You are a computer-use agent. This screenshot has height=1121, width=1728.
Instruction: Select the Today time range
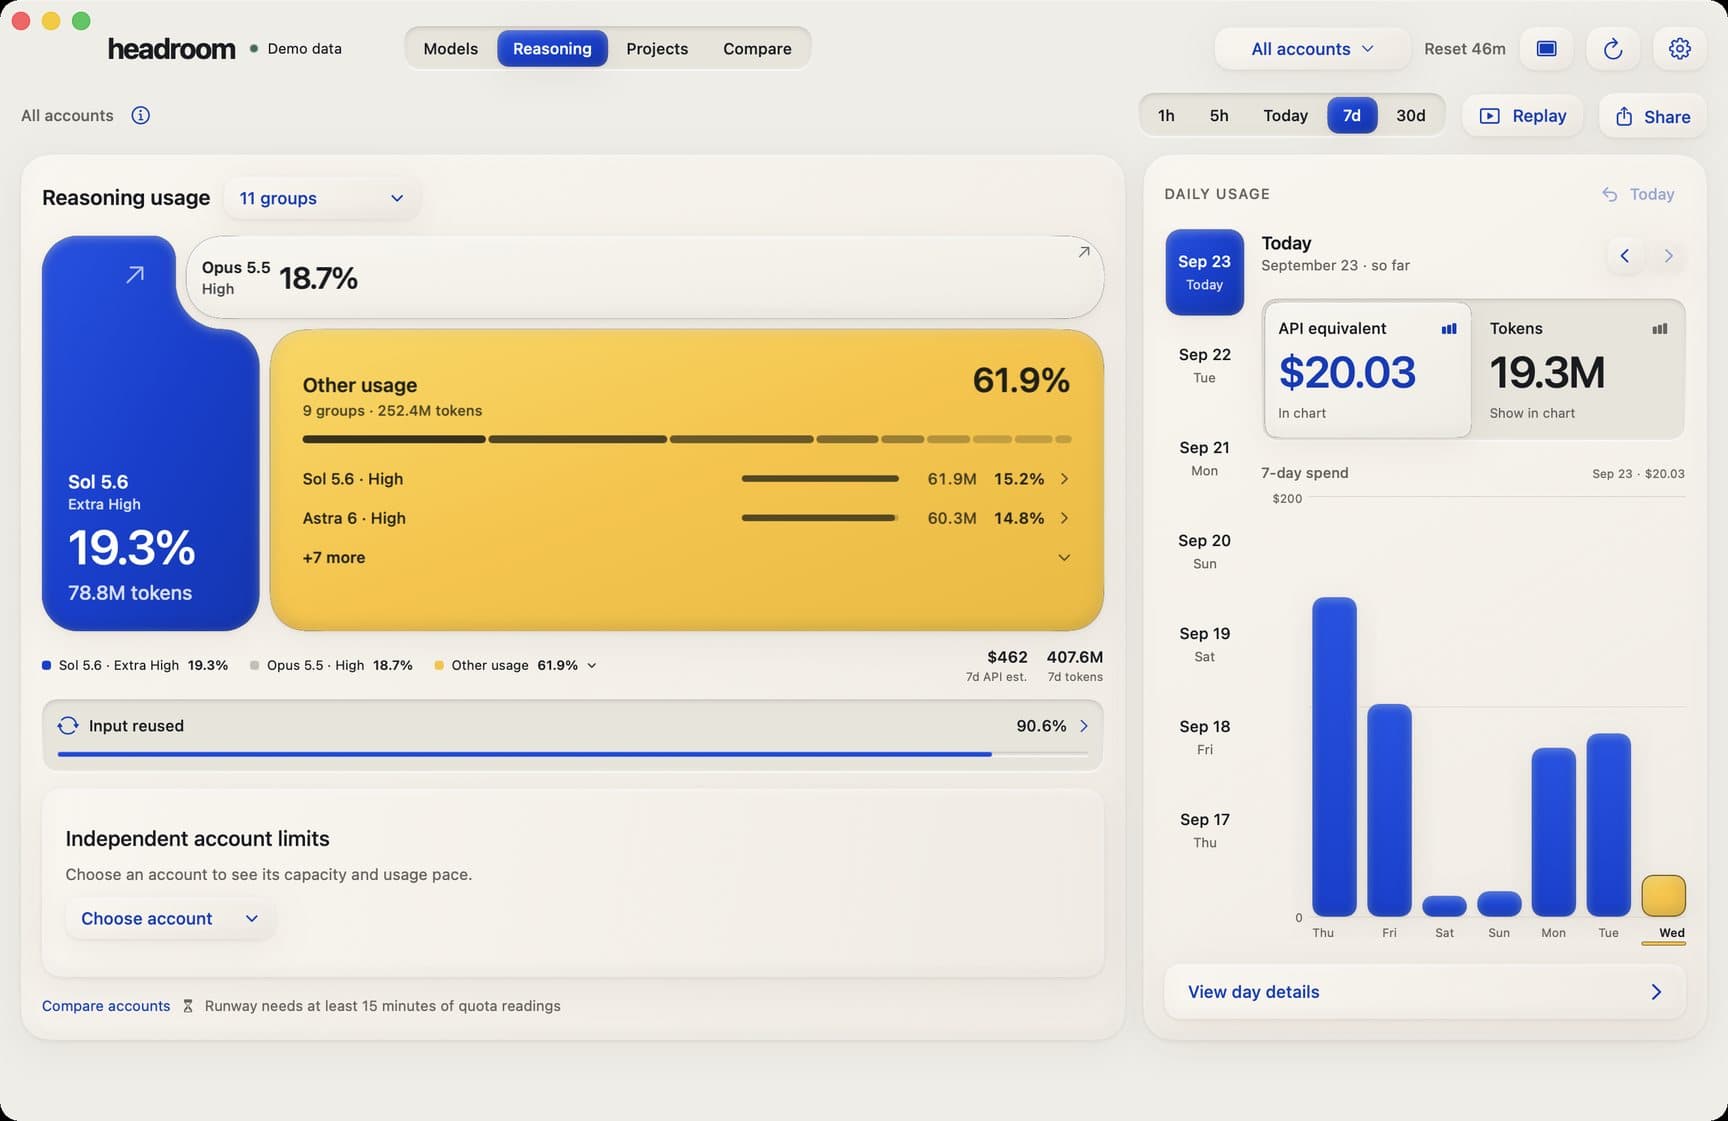pos(1285,115)
